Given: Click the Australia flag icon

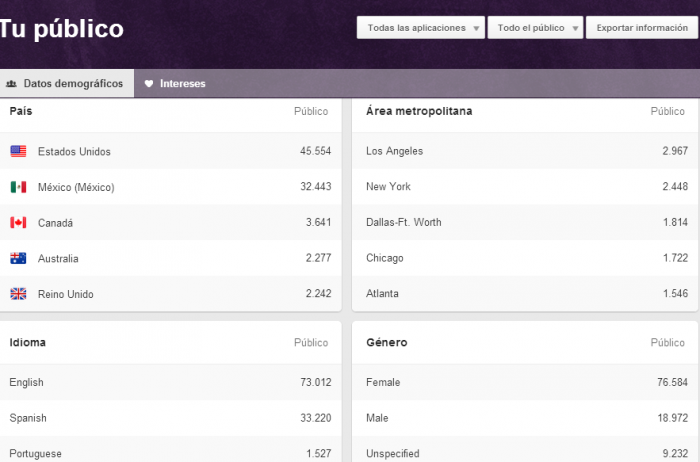Looking at the screenshot, I should [18, 259].
